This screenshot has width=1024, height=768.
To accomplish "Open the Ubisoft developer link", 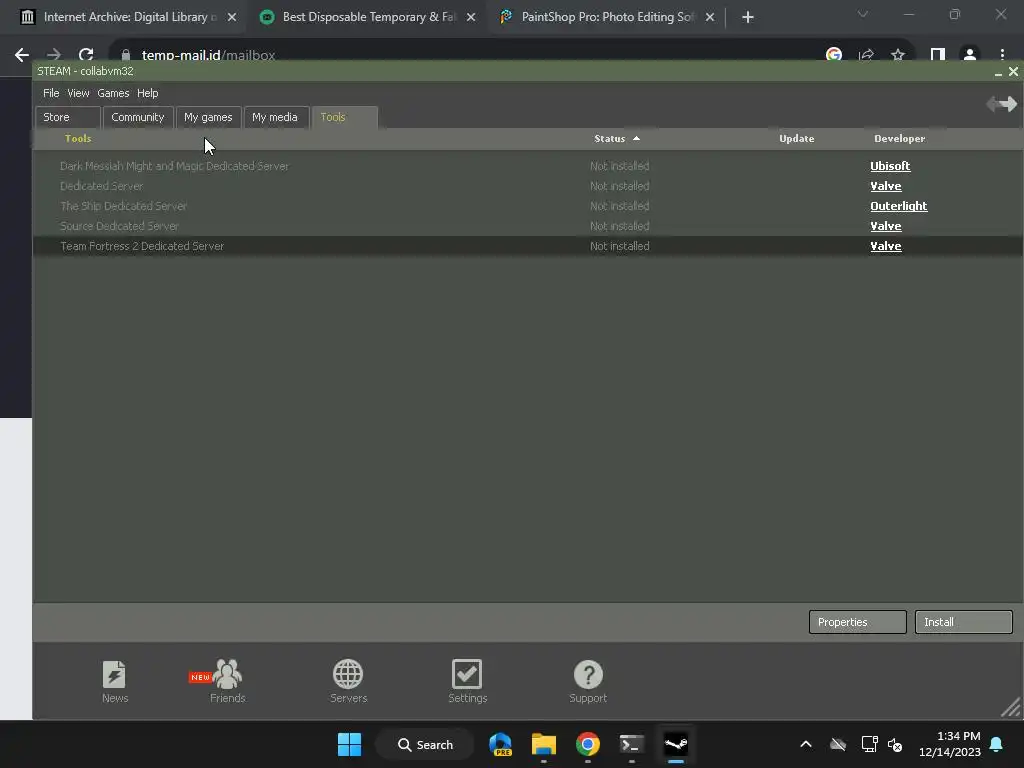I will [x=890, y=166].
